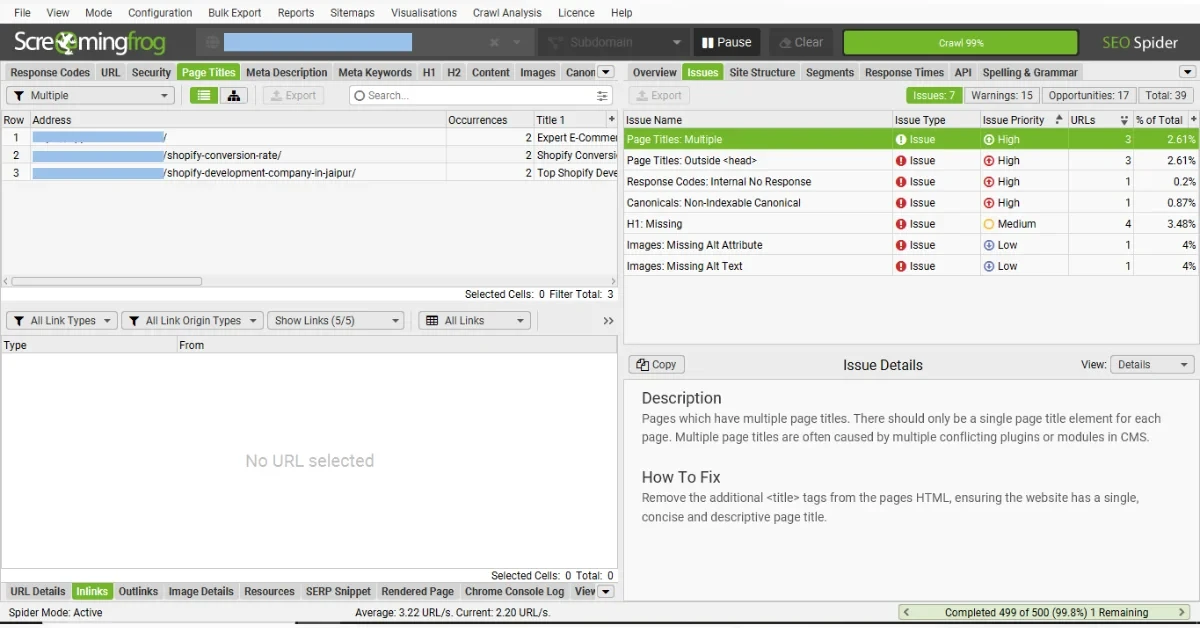Select Images: Missing Alt Text issue
1200x628 pixels.
point(911,266)
